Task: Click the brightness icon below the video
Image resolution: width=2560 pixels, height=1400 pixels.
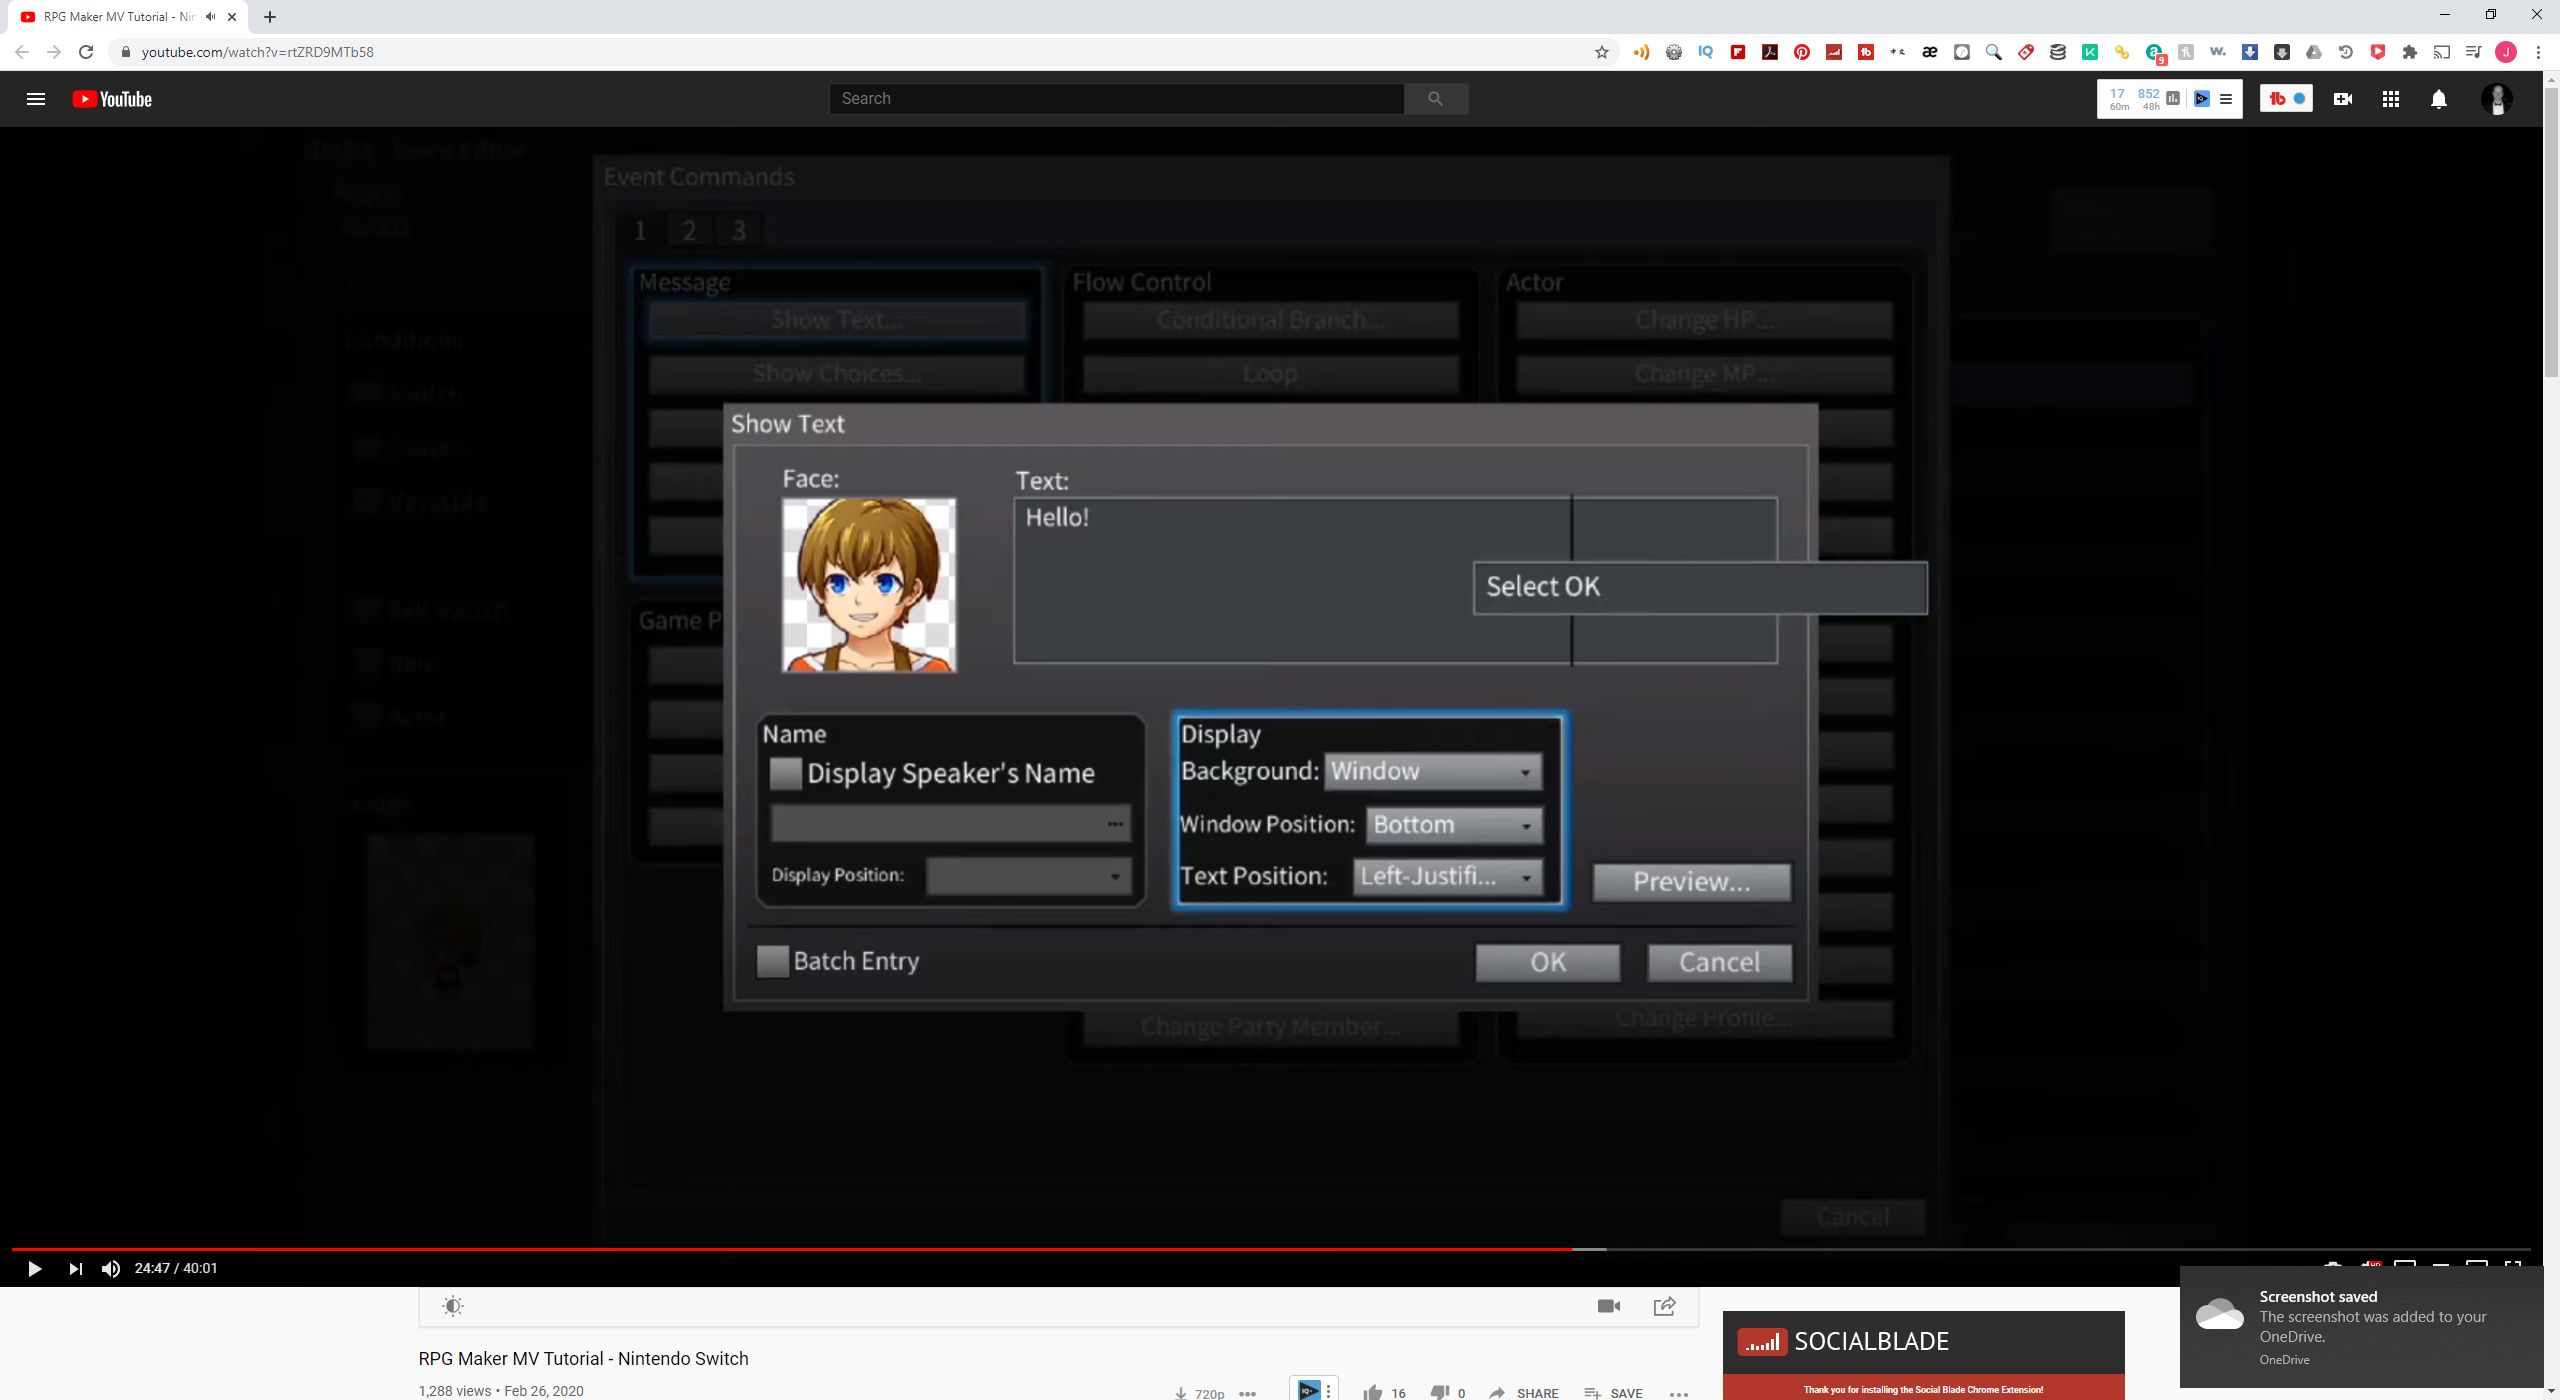Action: click(453, 1306)
